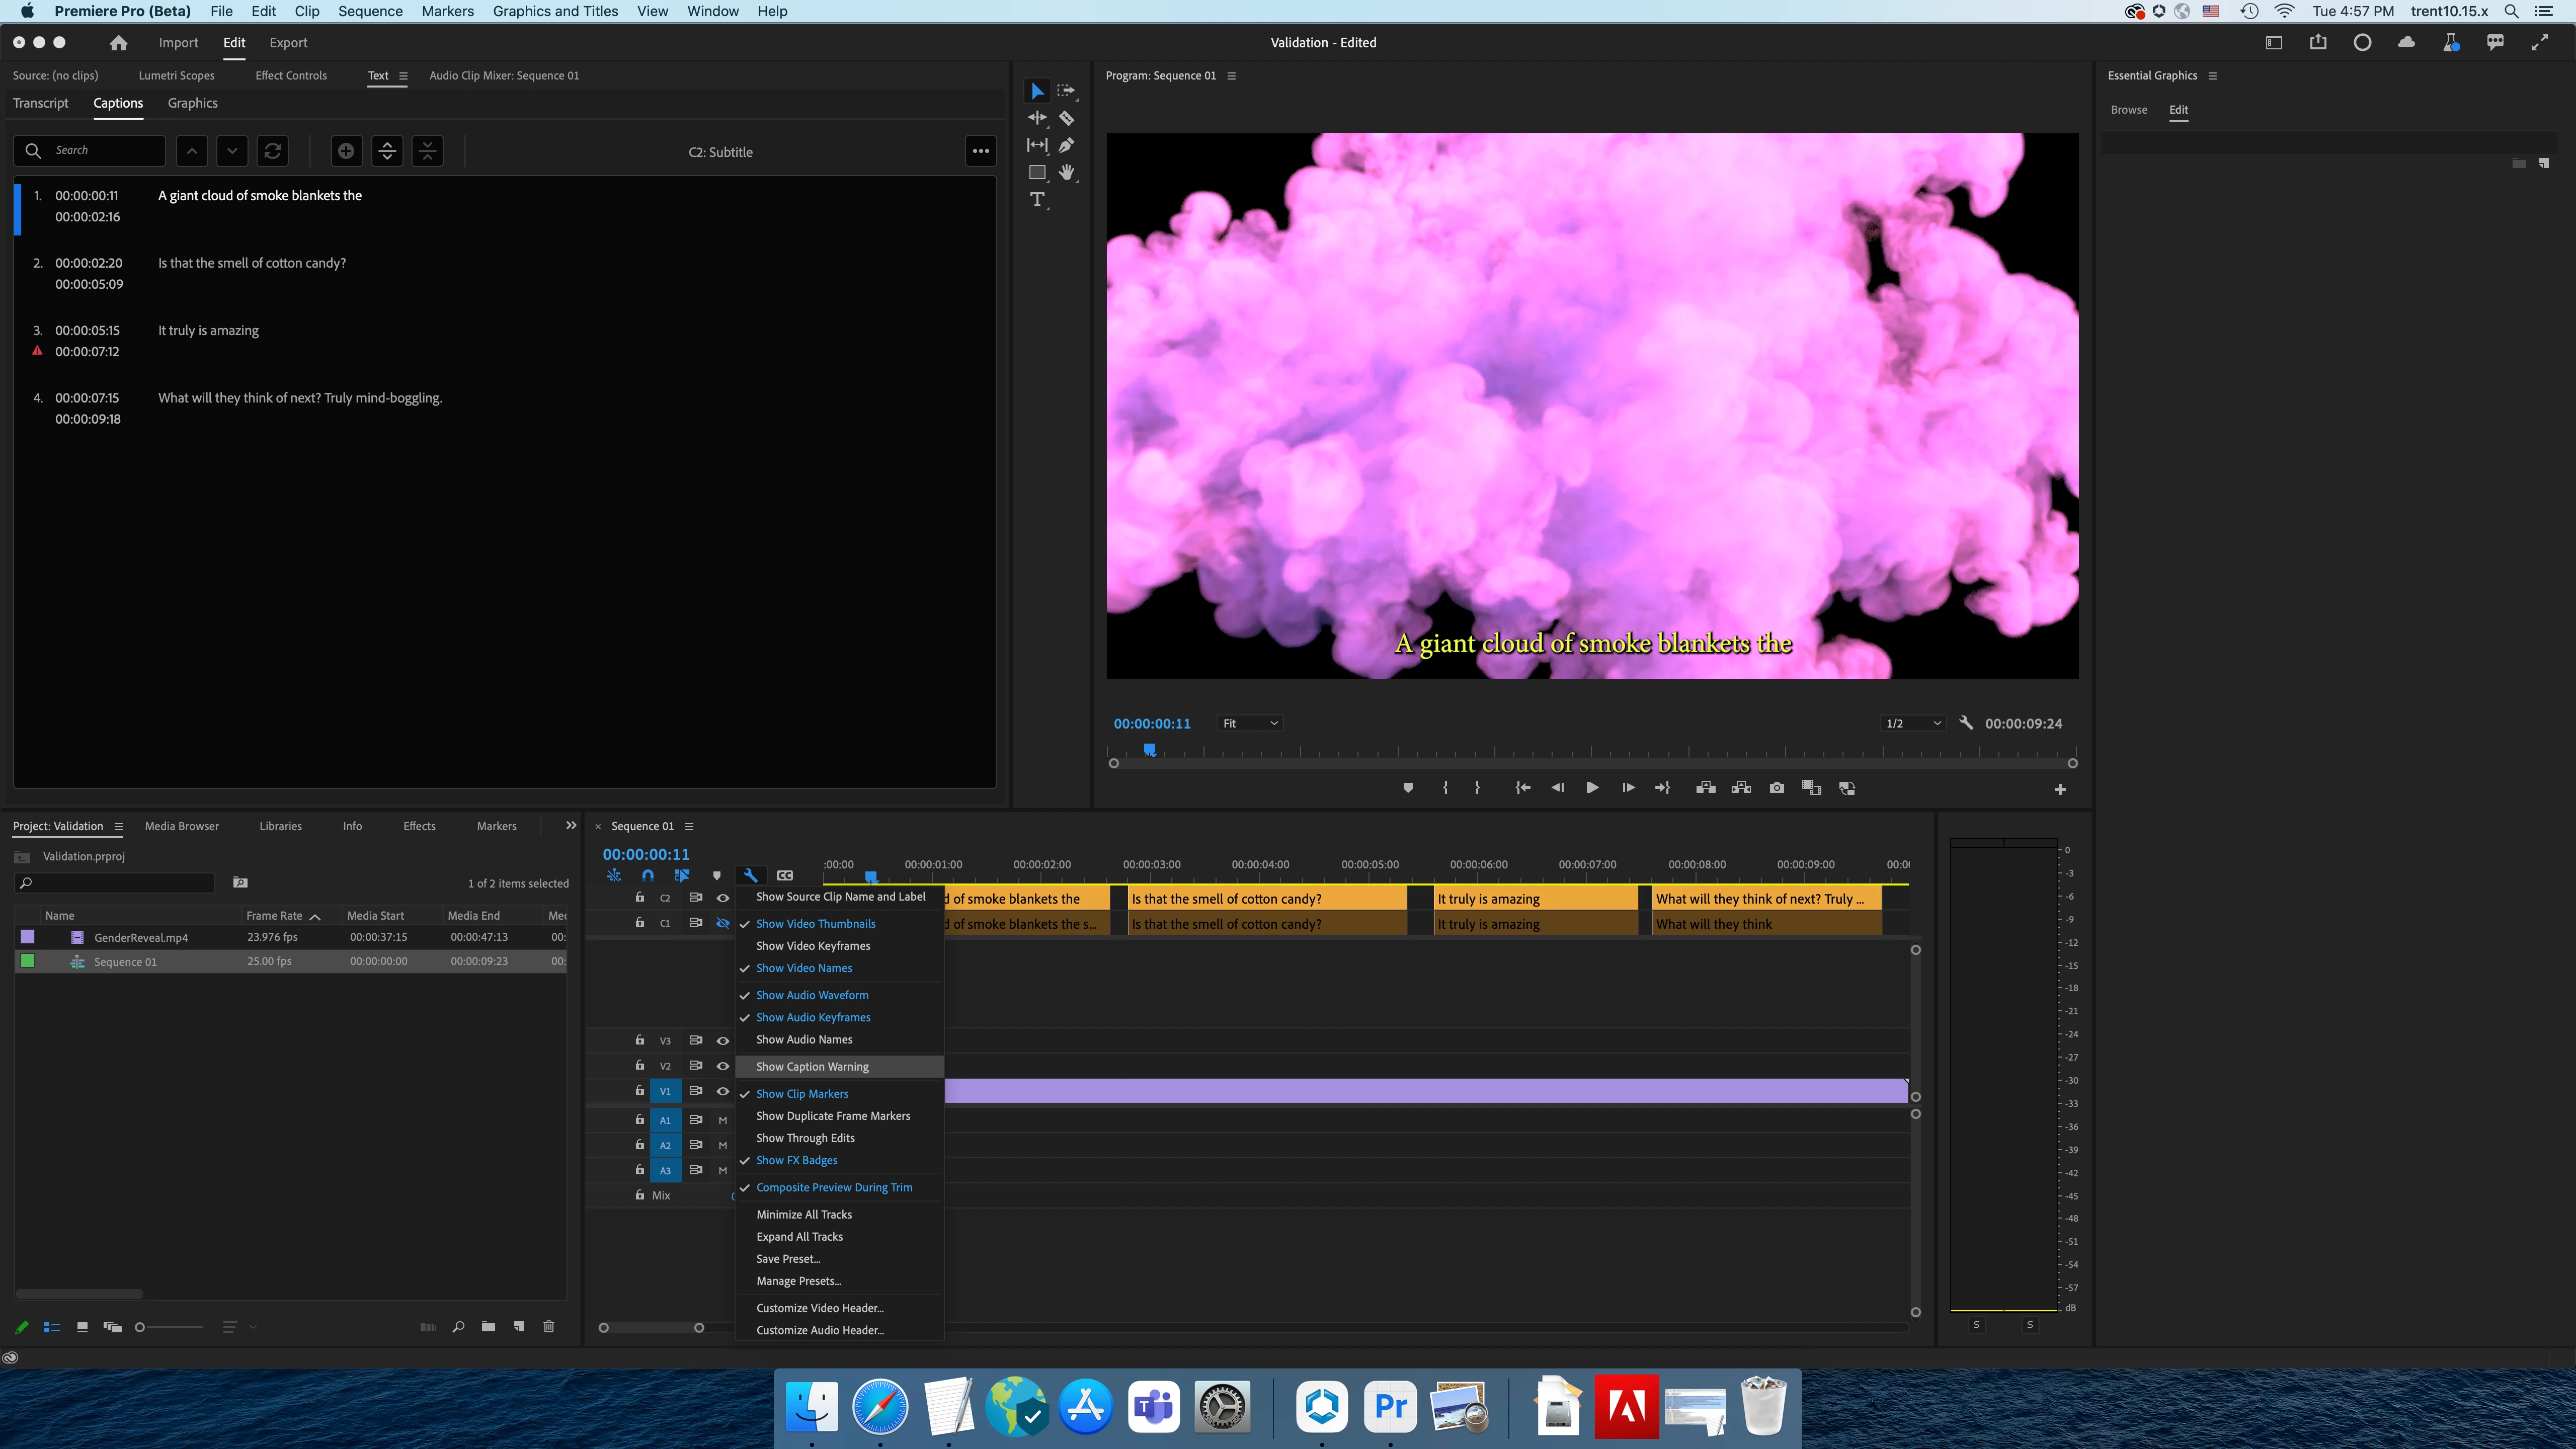The width and height of the screenshot is (2576, 1449).
Task: Click Customize Video Header option
Action: tap(819, 1307)
